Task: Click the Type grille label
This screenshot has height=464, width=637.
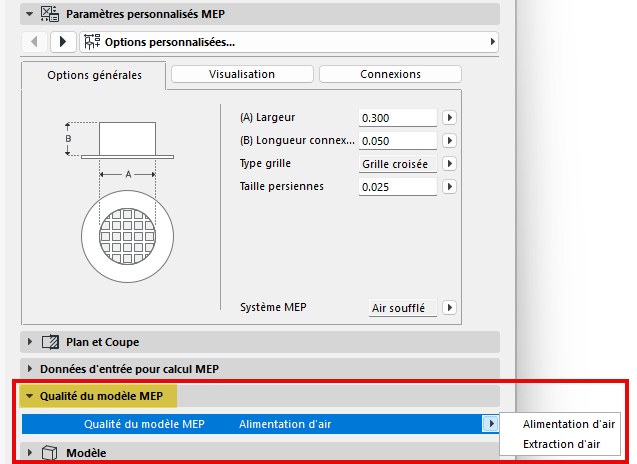Action: coord(265,164)
